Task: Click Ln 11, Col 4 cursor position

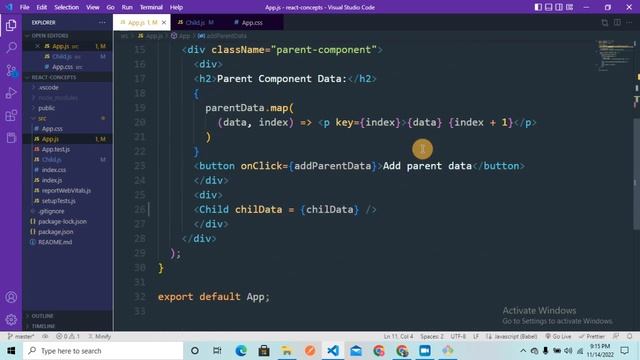Action: (398, 336)
